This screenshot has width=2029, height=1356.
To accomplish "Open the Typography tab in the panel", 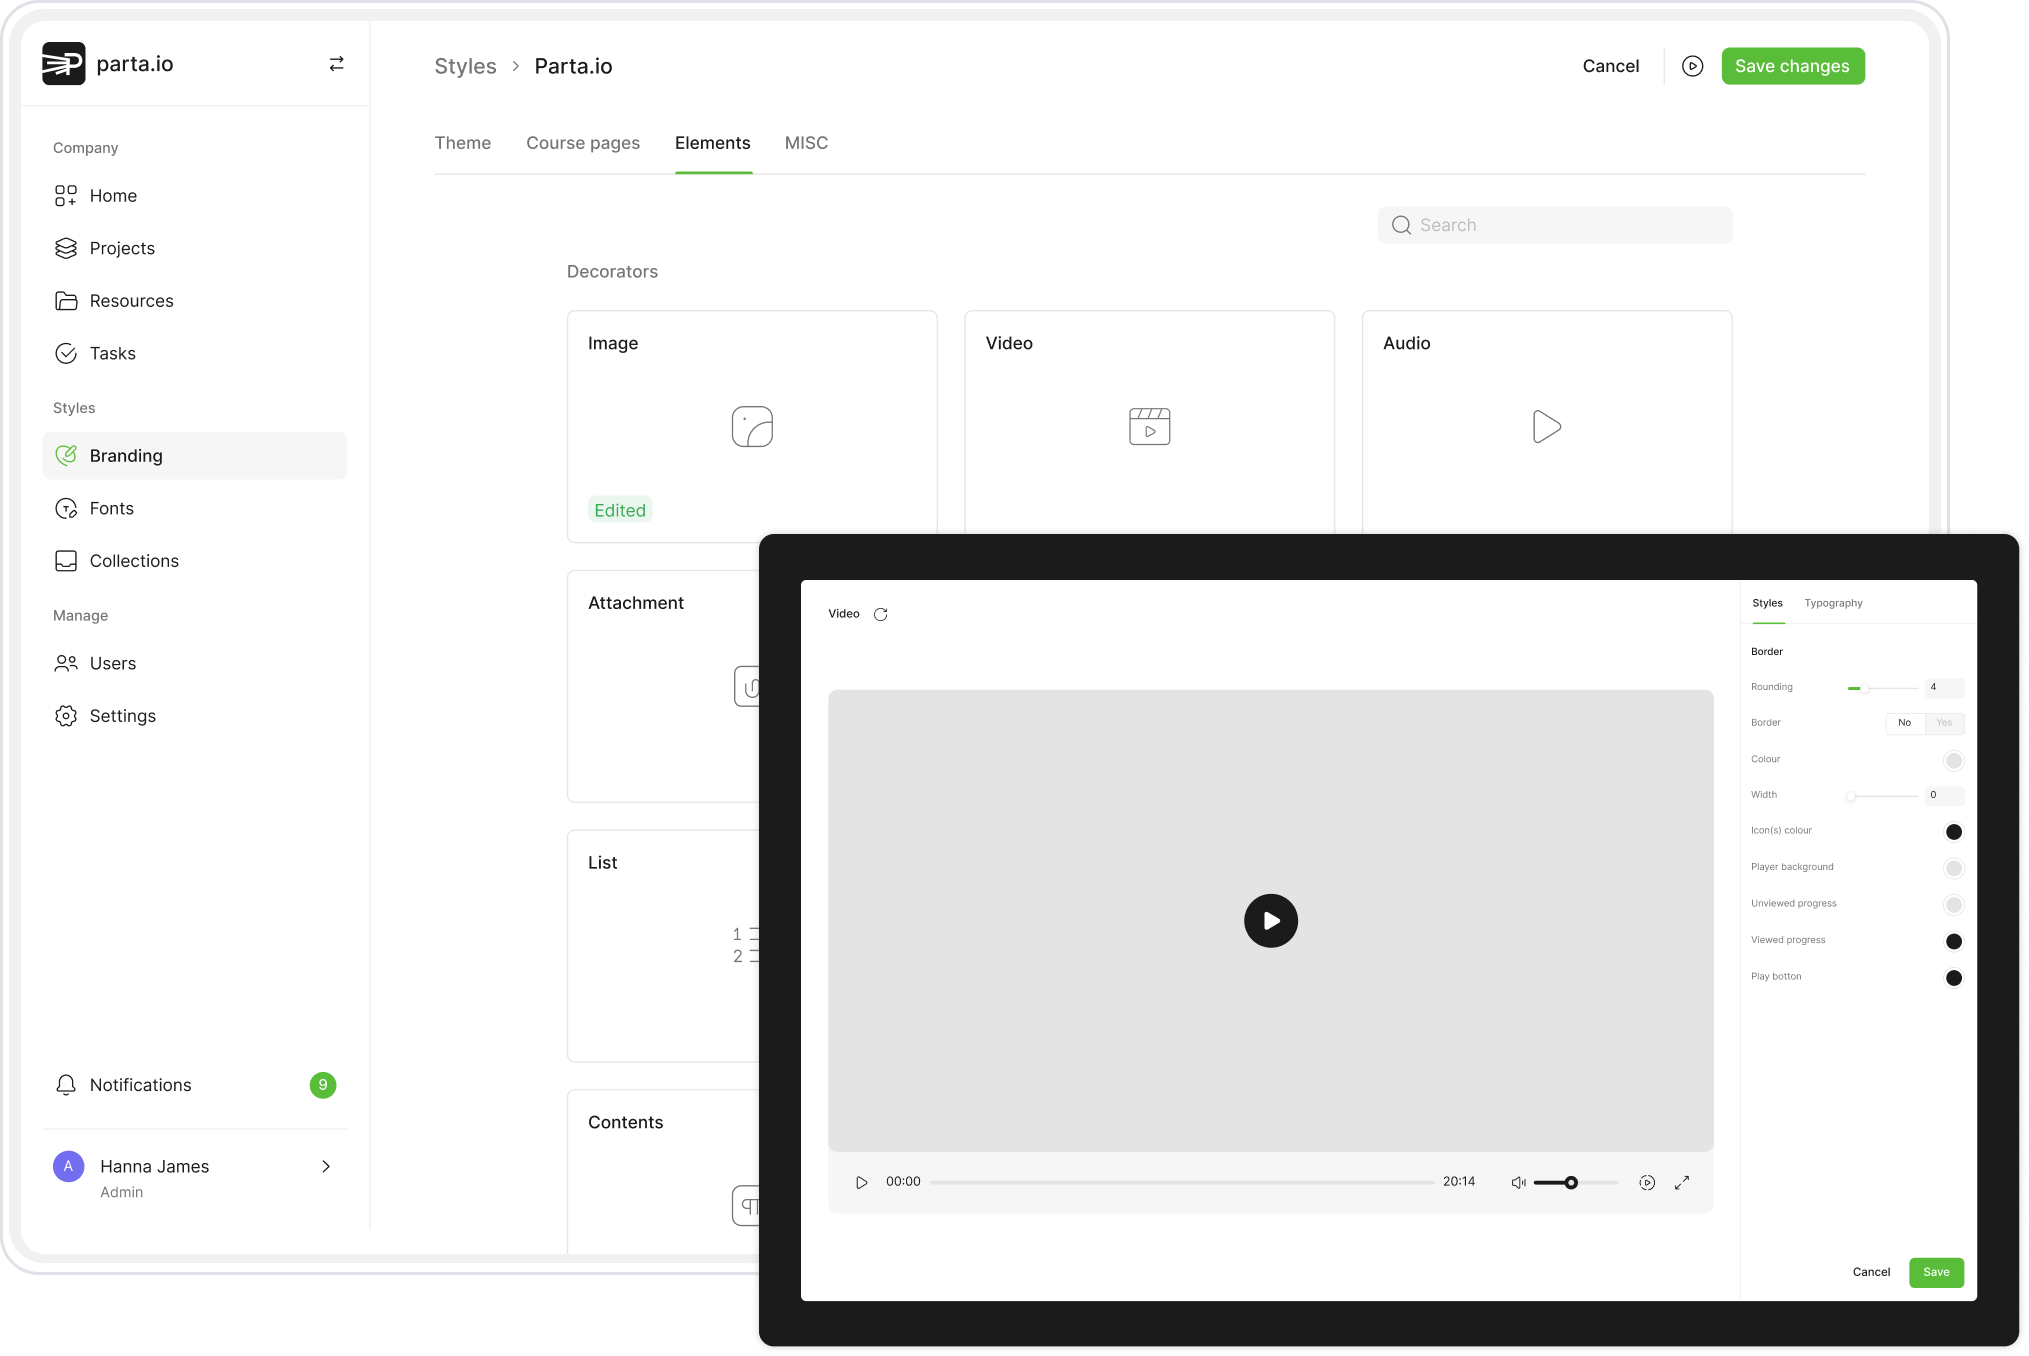I will point(1833,603).
